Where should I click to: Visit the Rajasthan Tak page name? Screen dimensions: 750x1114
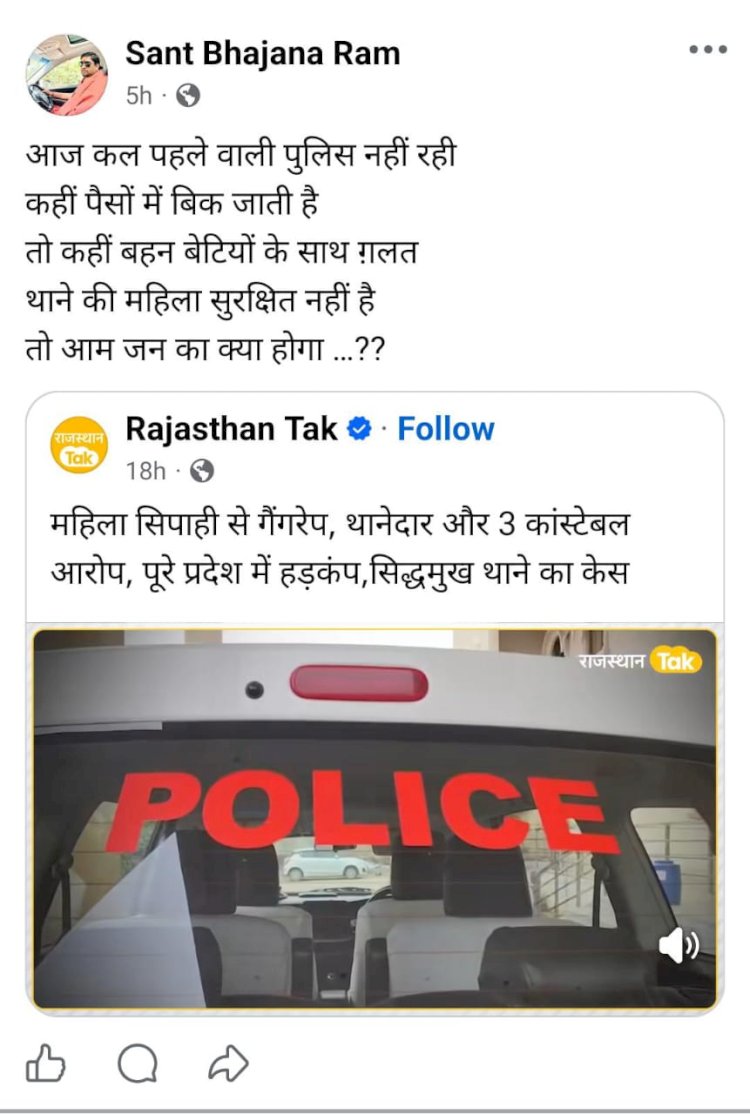[232, 428]
